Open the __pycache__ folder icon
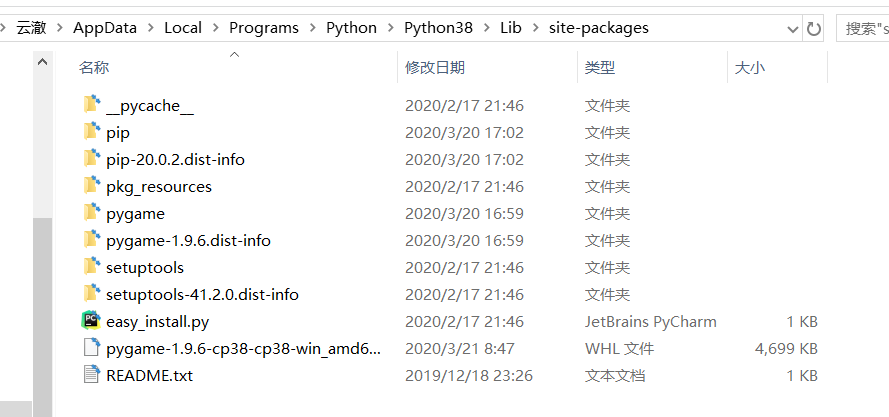This screenshot has width=889, height=417. click(92, 105)
